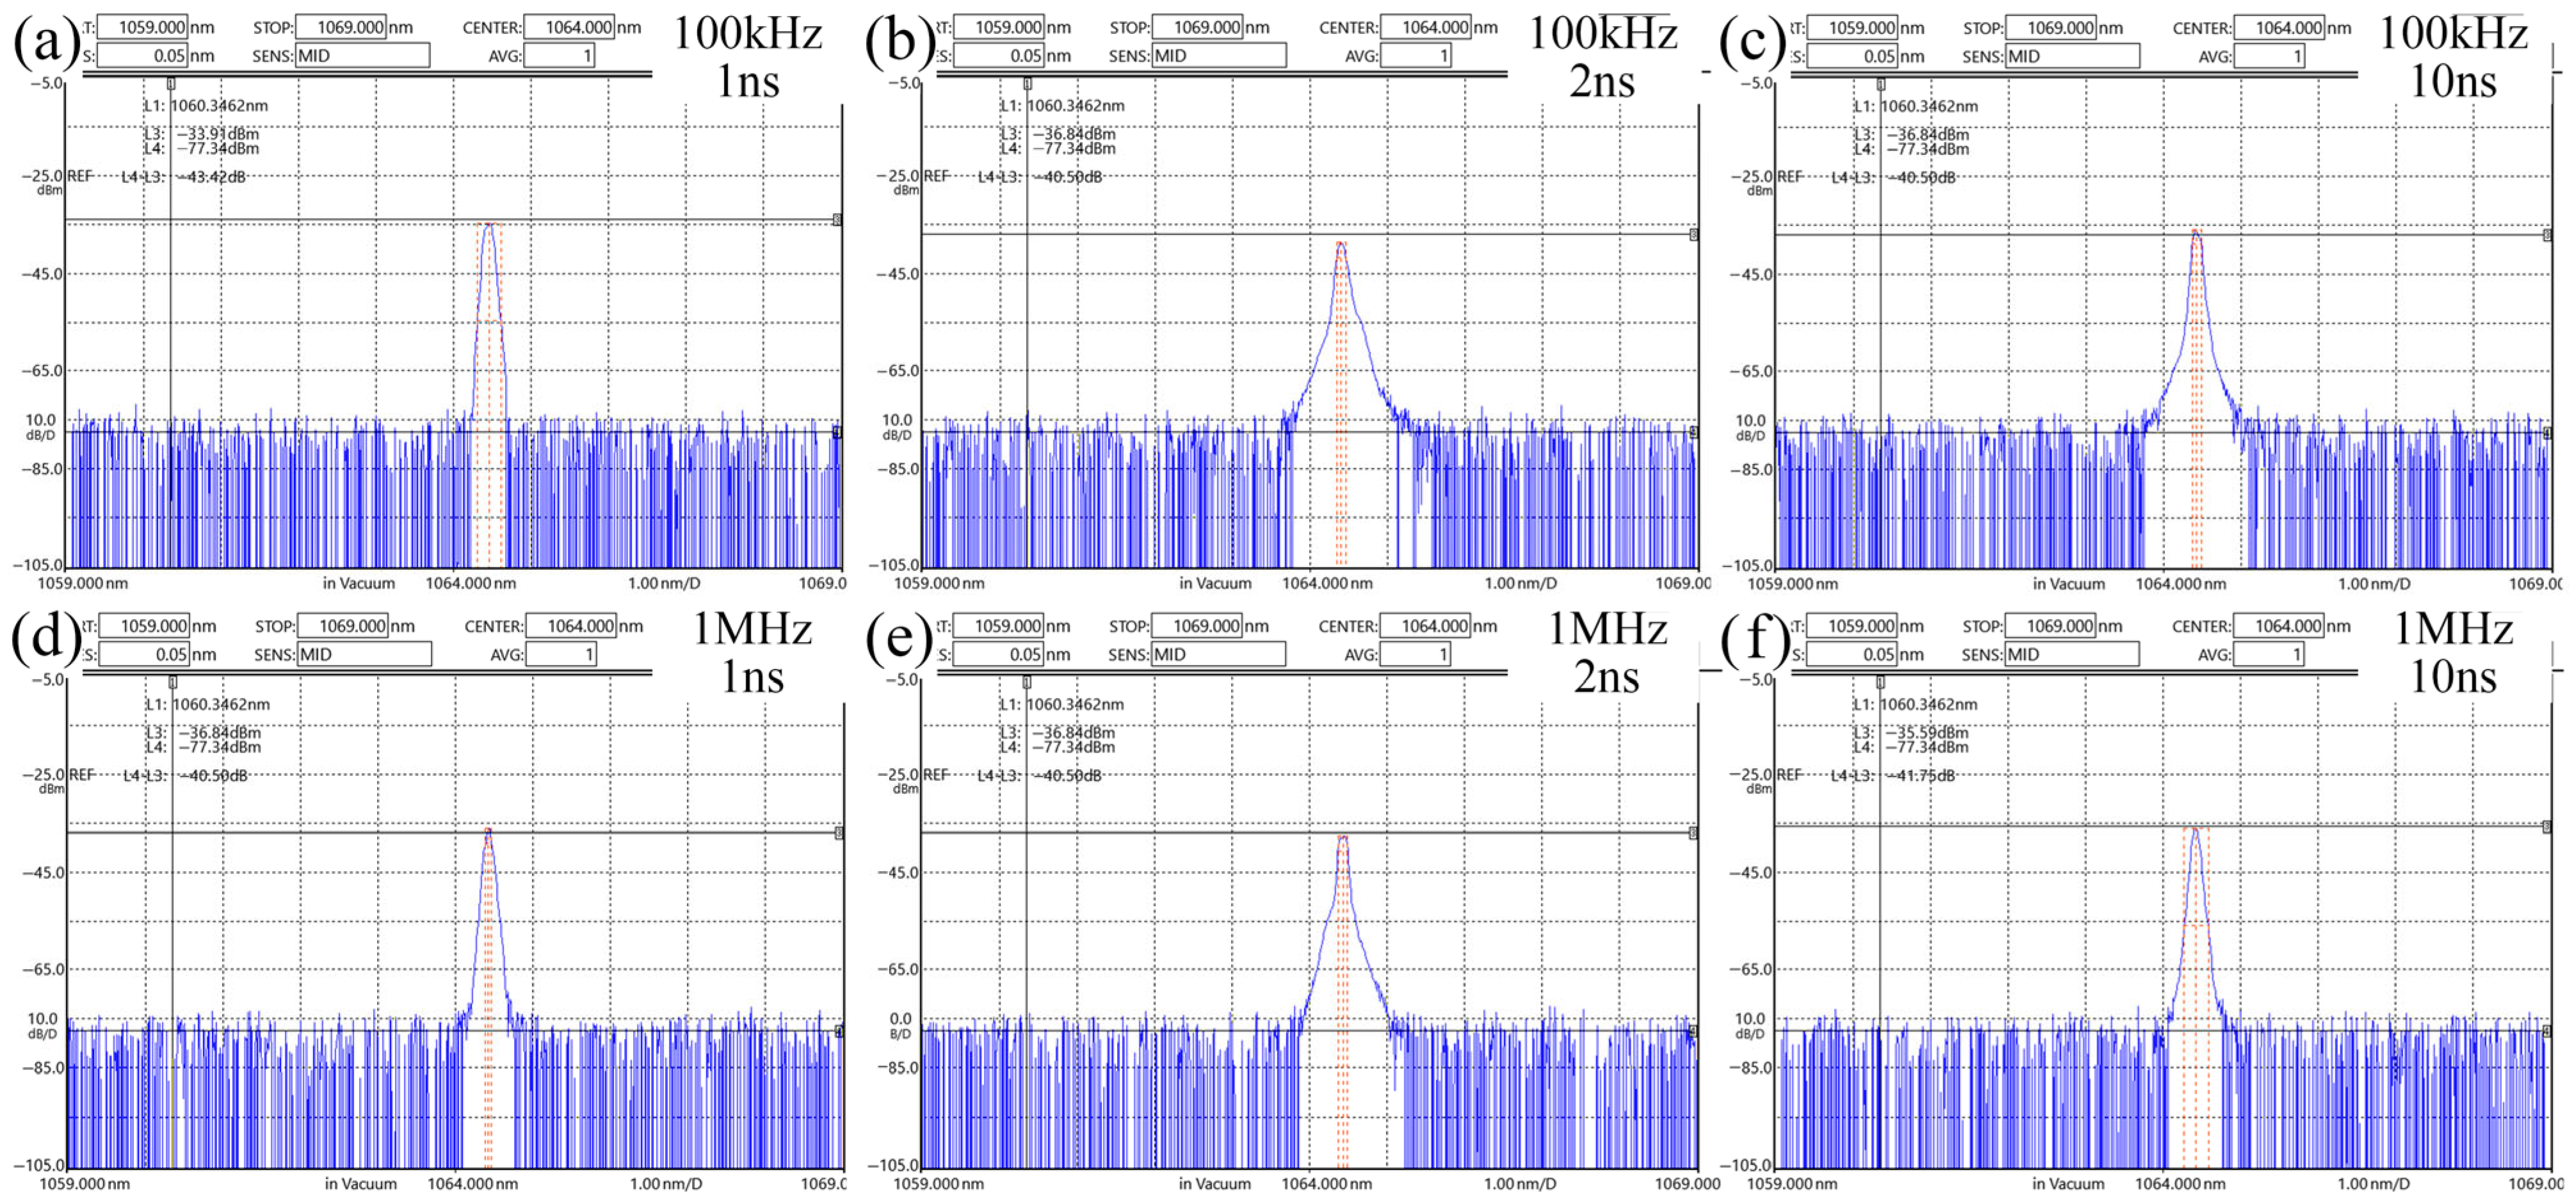This screenshot has width=2576, height=1204.
Task: Select the 1059.000 start field in panel (d)
Action: pos(145,626)
